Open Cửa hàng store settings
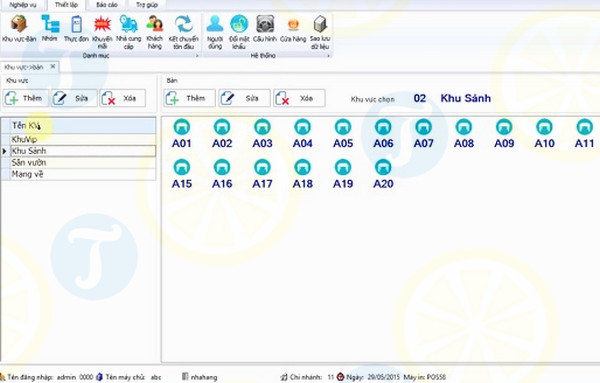Viewport: 600px width, 383px height. [x=293, y=28]
